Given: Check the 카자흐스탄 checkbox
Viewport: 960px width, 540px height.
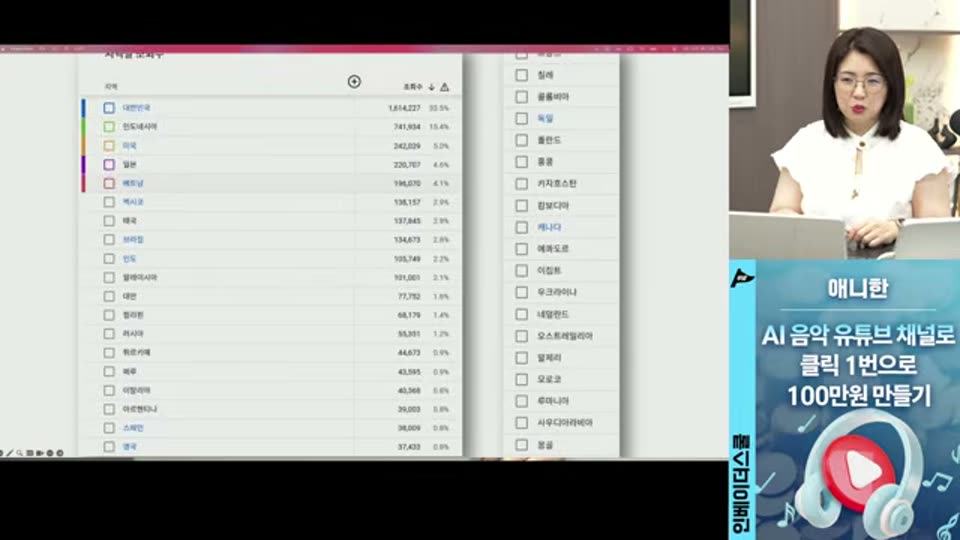Looking at the screenshot, I should click(522, 184).
